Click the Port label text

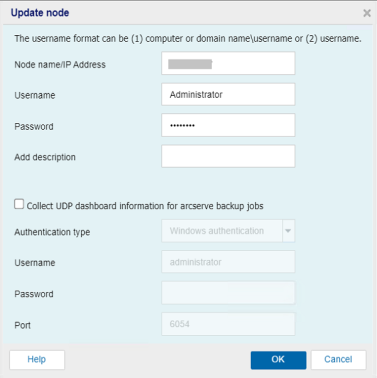coord(22,325)
